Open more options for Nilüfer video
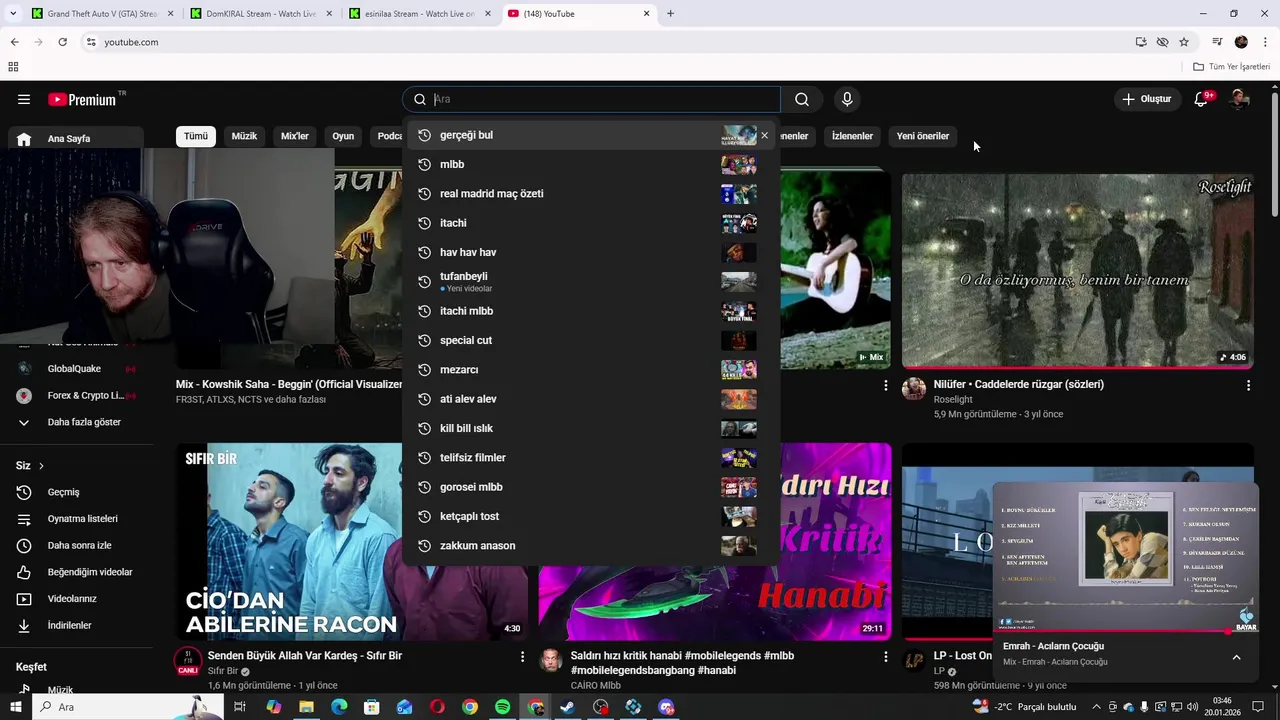 click(x=1247, y=385)
